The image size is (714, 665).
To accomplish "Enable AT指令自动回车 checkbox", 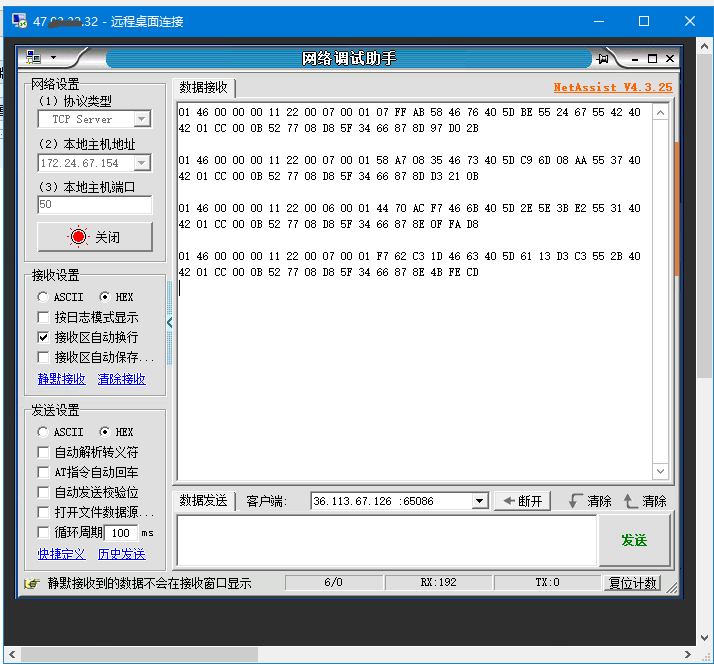I will click(x=43, y=472).
